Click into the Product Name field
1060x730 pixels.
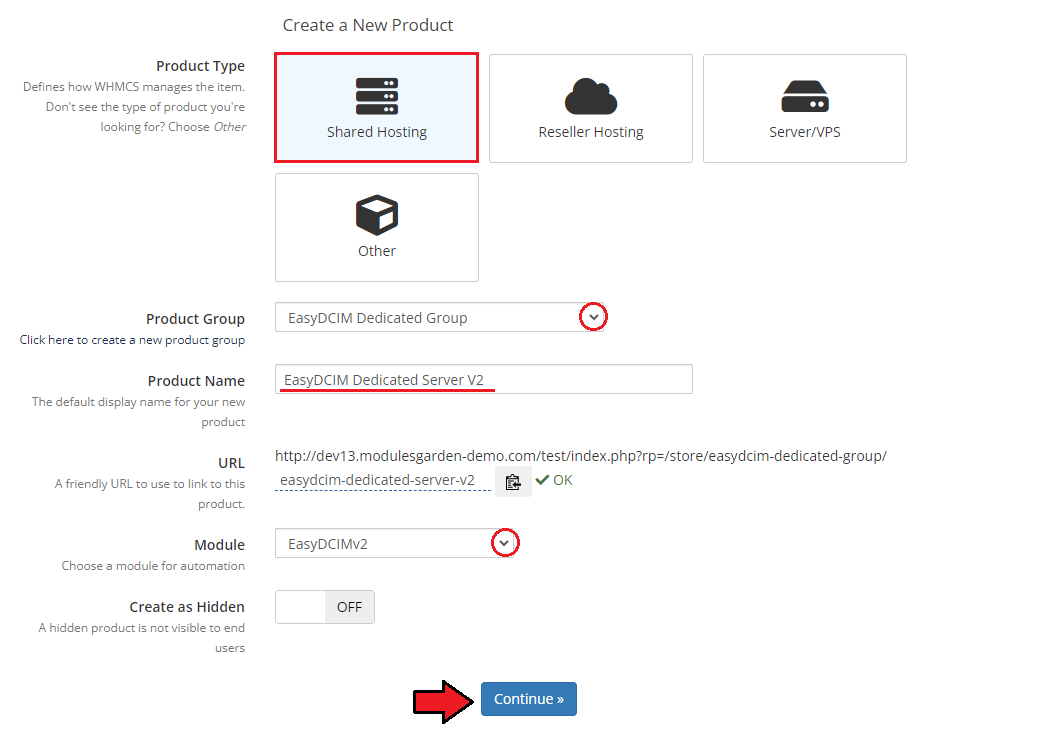coord(483,379)
